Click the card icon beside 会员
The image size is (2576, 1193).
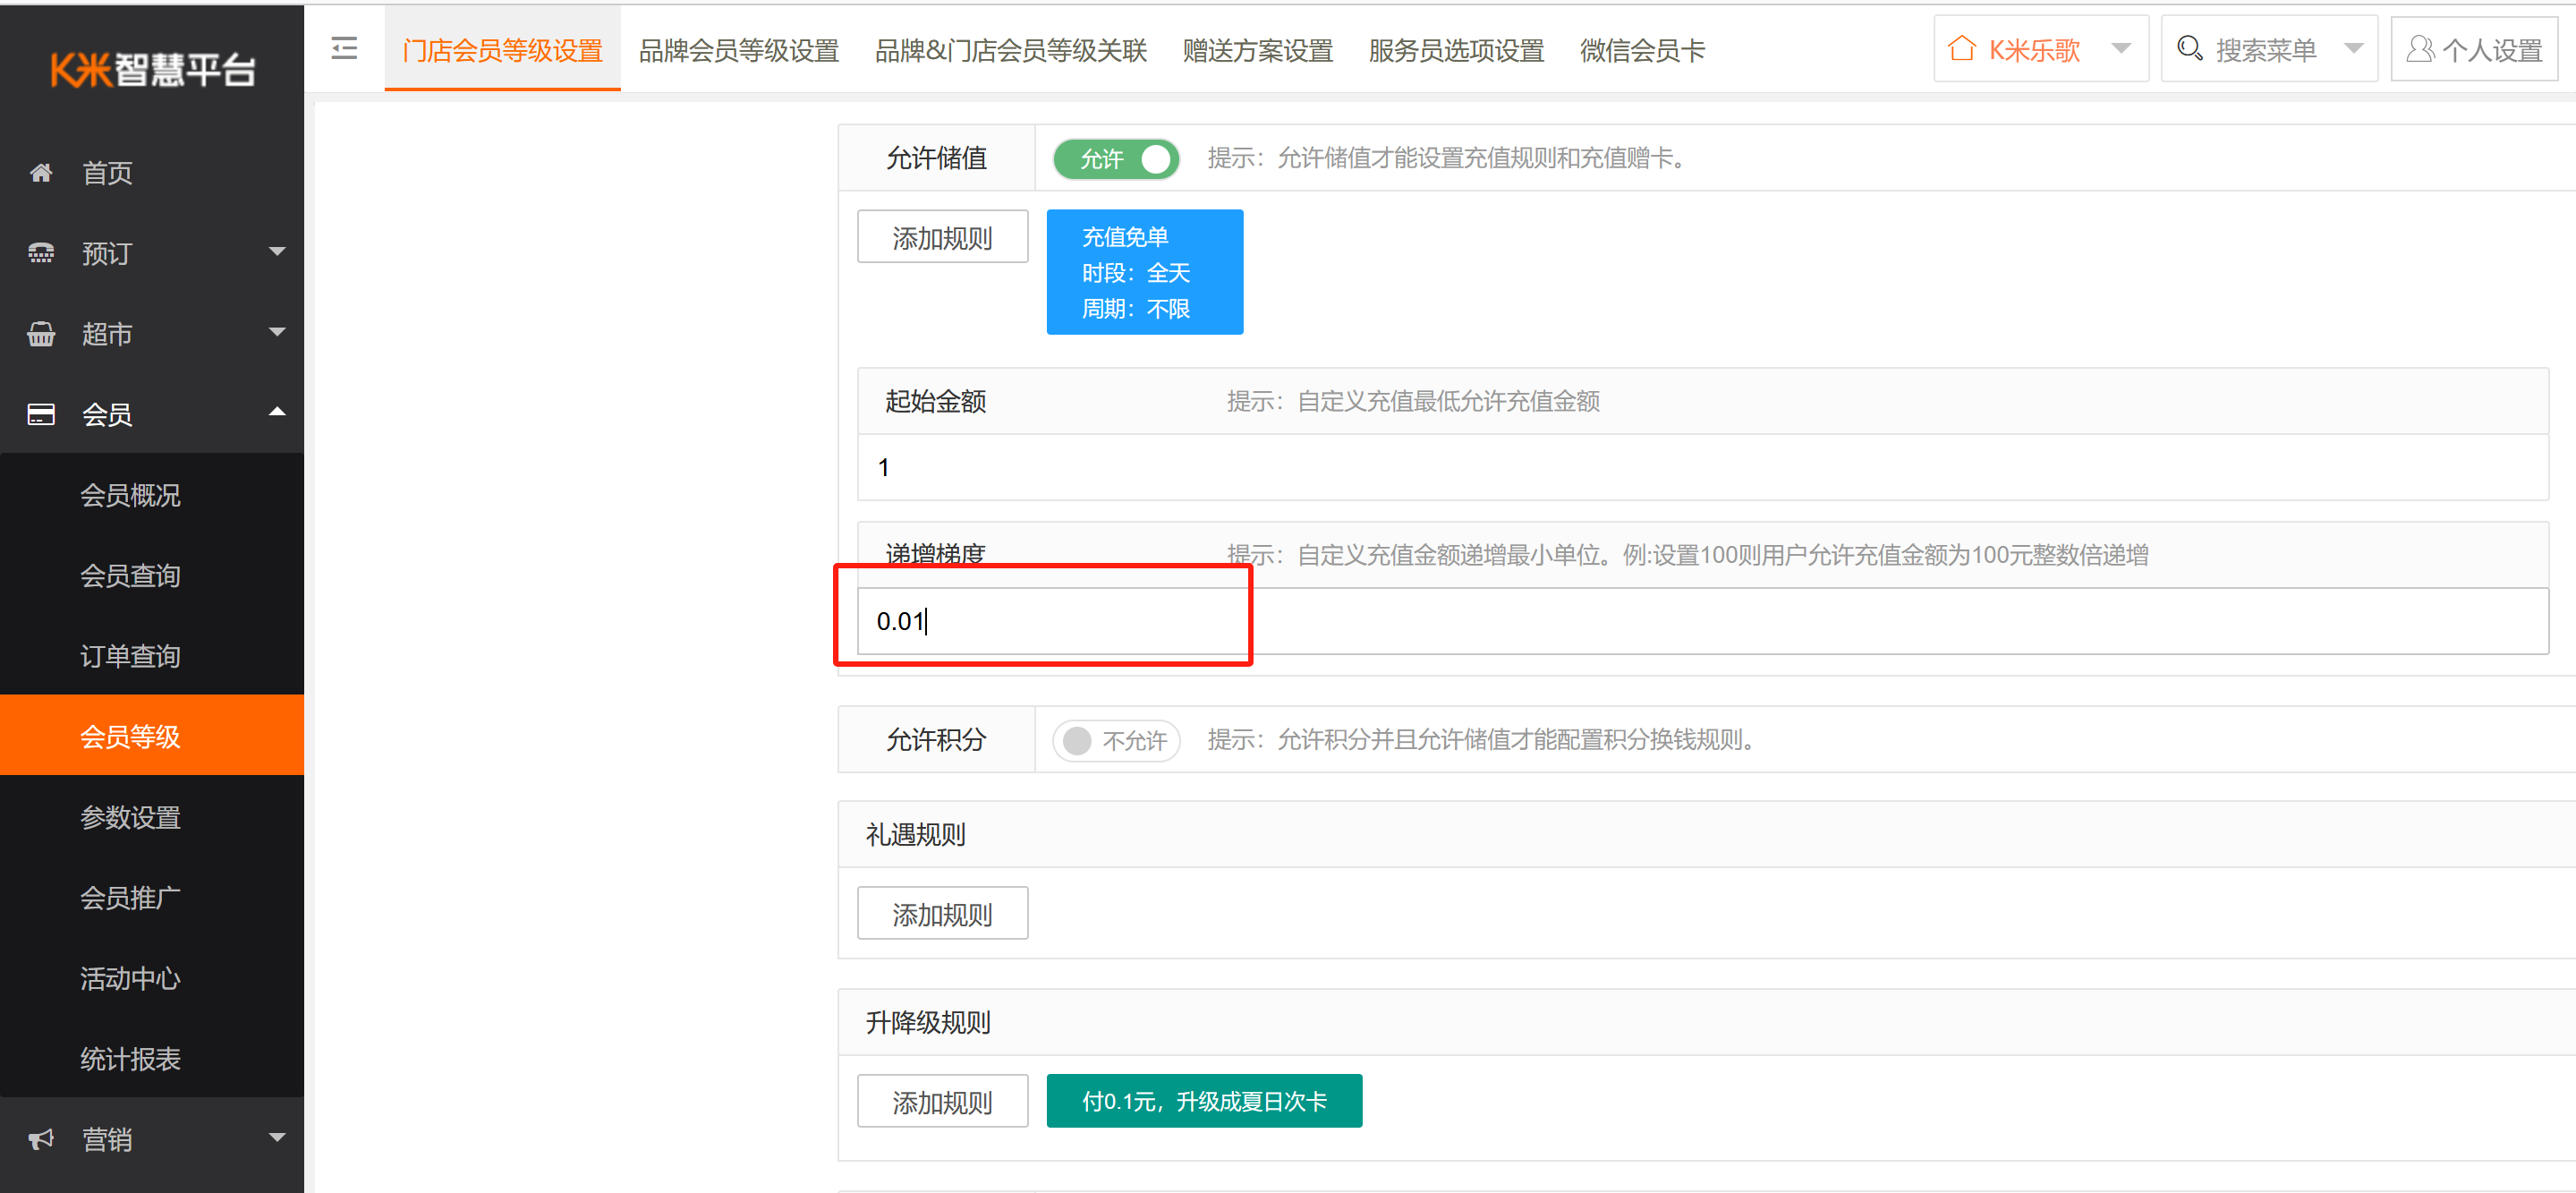tap(41, 414)
